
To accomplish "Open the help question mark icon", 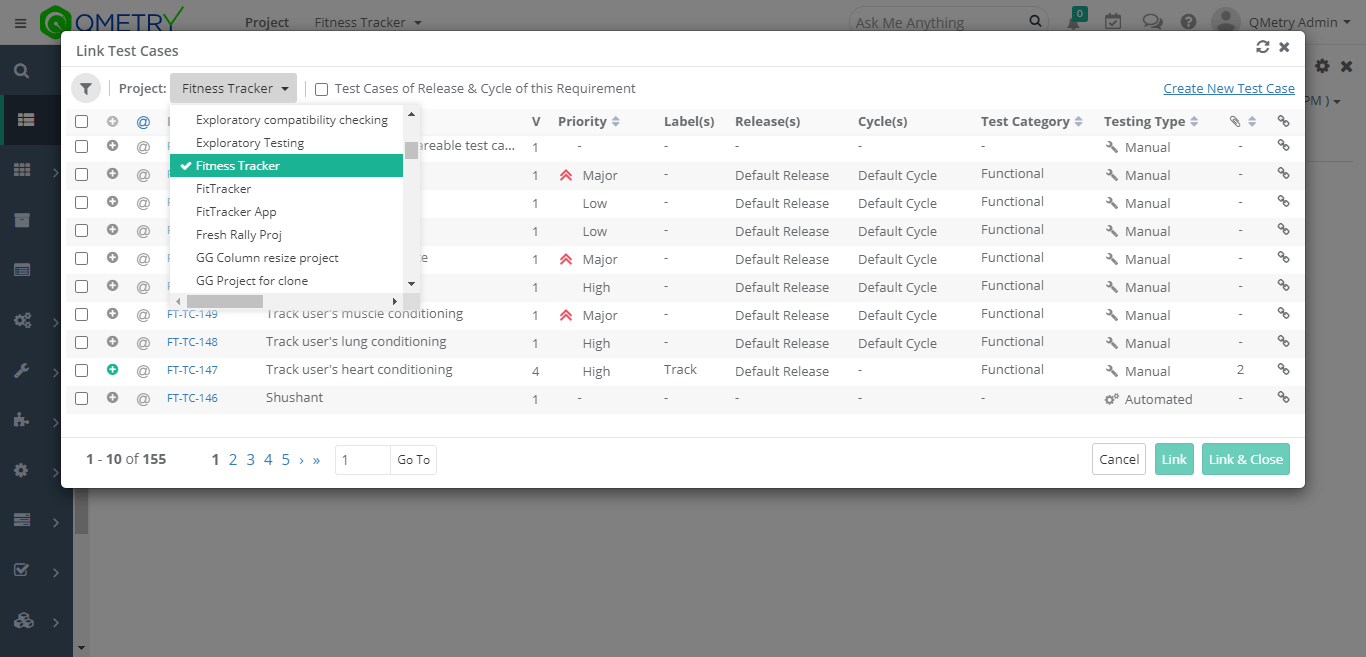I will (x=1188, y=22).
